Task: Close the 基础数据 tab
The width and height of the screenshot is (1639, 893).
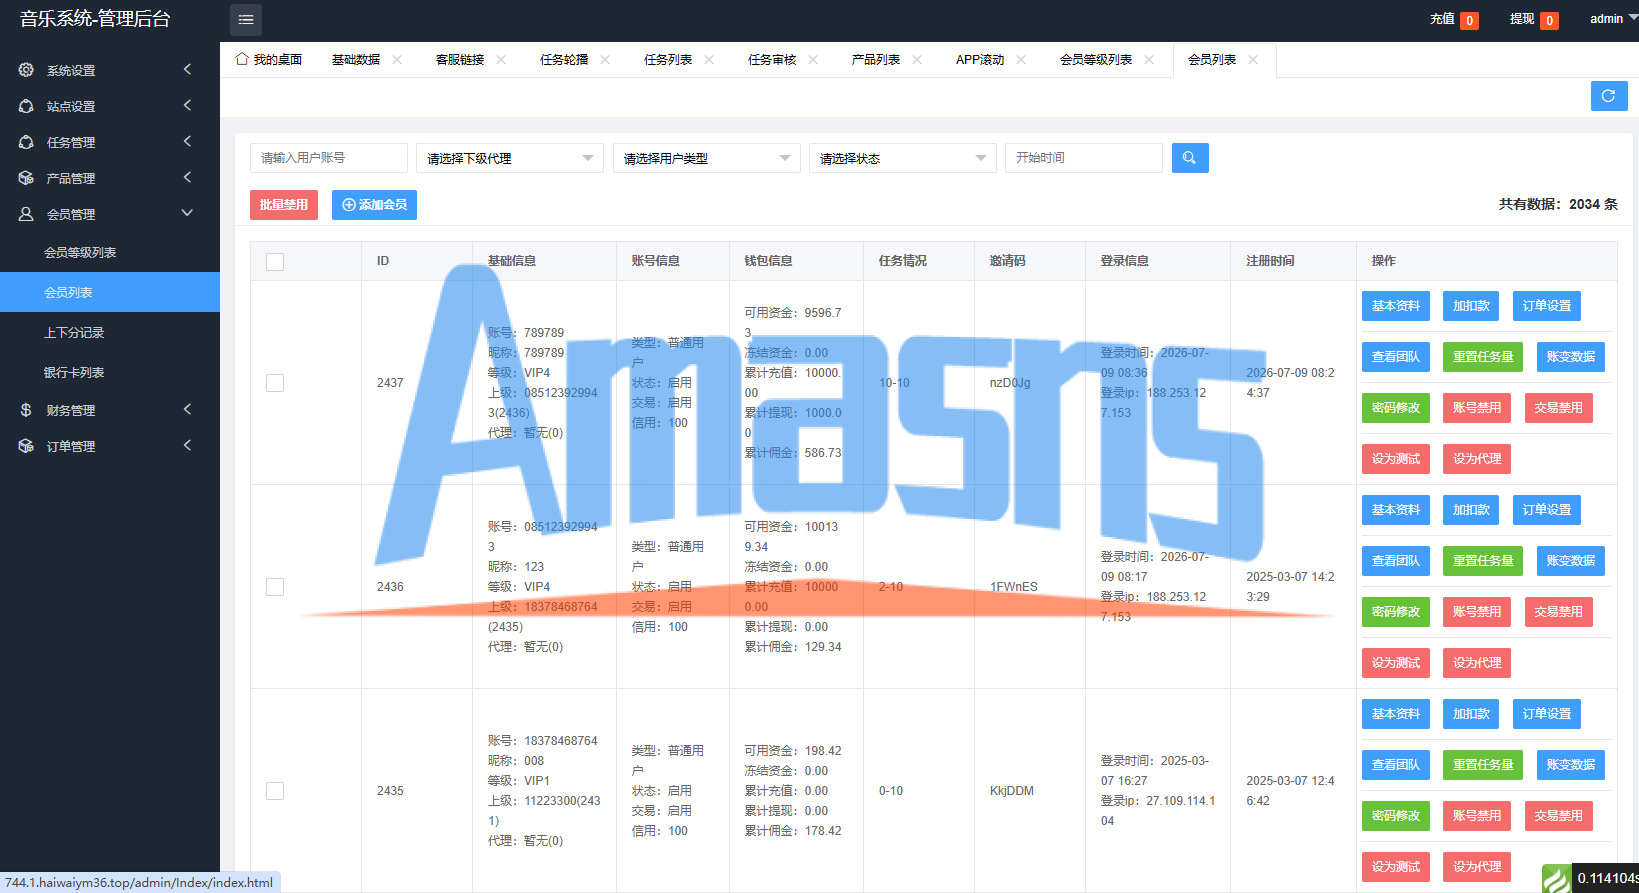Action: click(x=397, y=60)
